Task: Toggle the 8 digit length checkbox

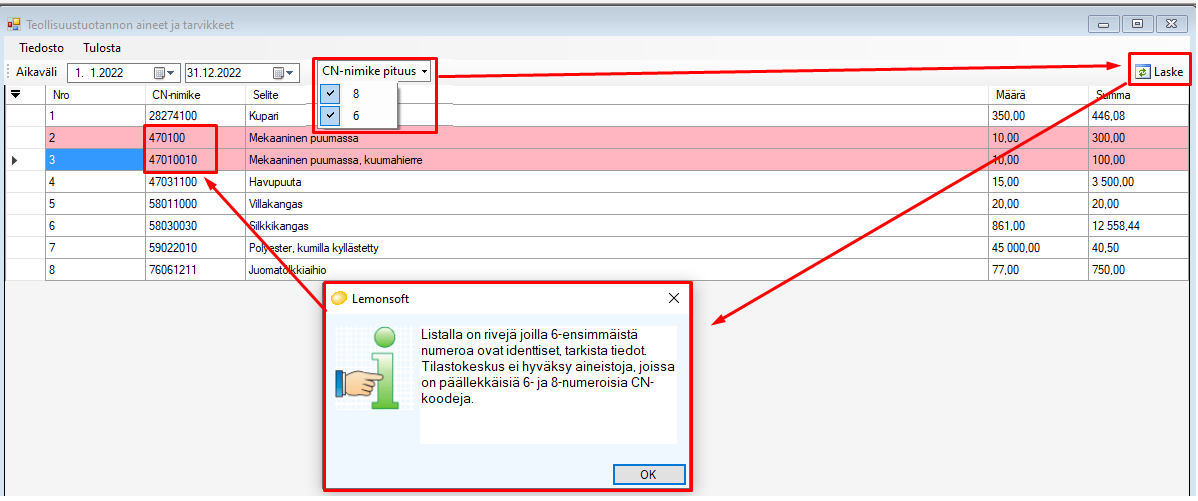Action: tap(331, 93)
